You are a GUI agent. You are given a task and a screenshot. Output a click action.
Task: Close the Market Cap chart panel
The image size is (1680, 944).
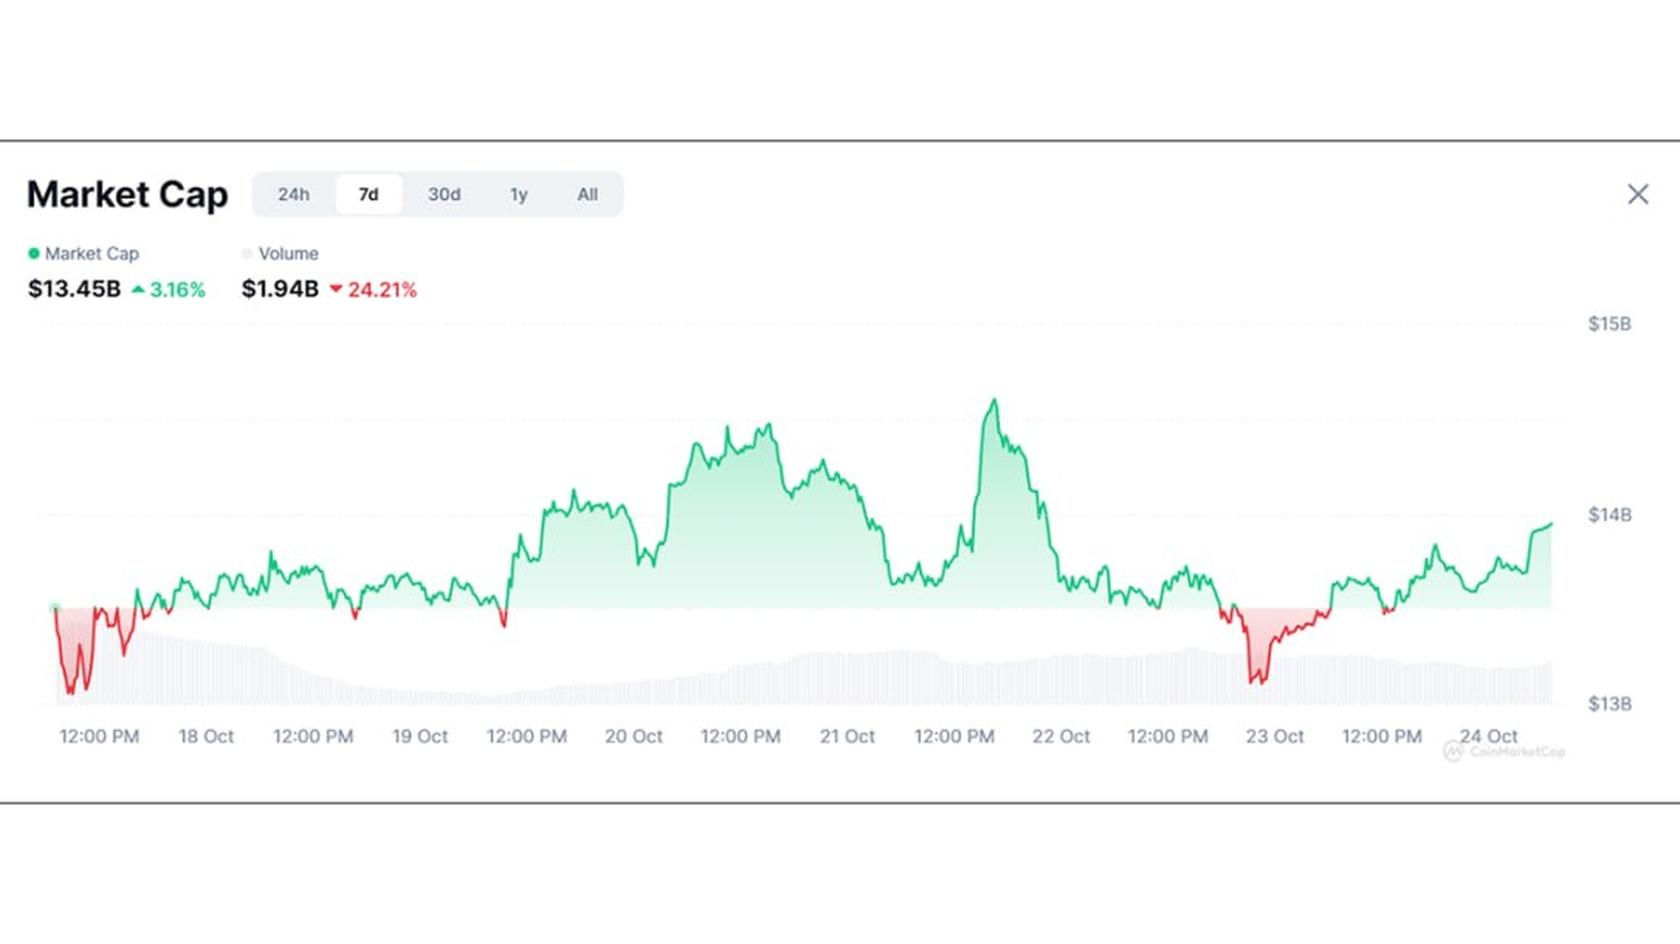pyautogui.click(x=1638, y=194)
